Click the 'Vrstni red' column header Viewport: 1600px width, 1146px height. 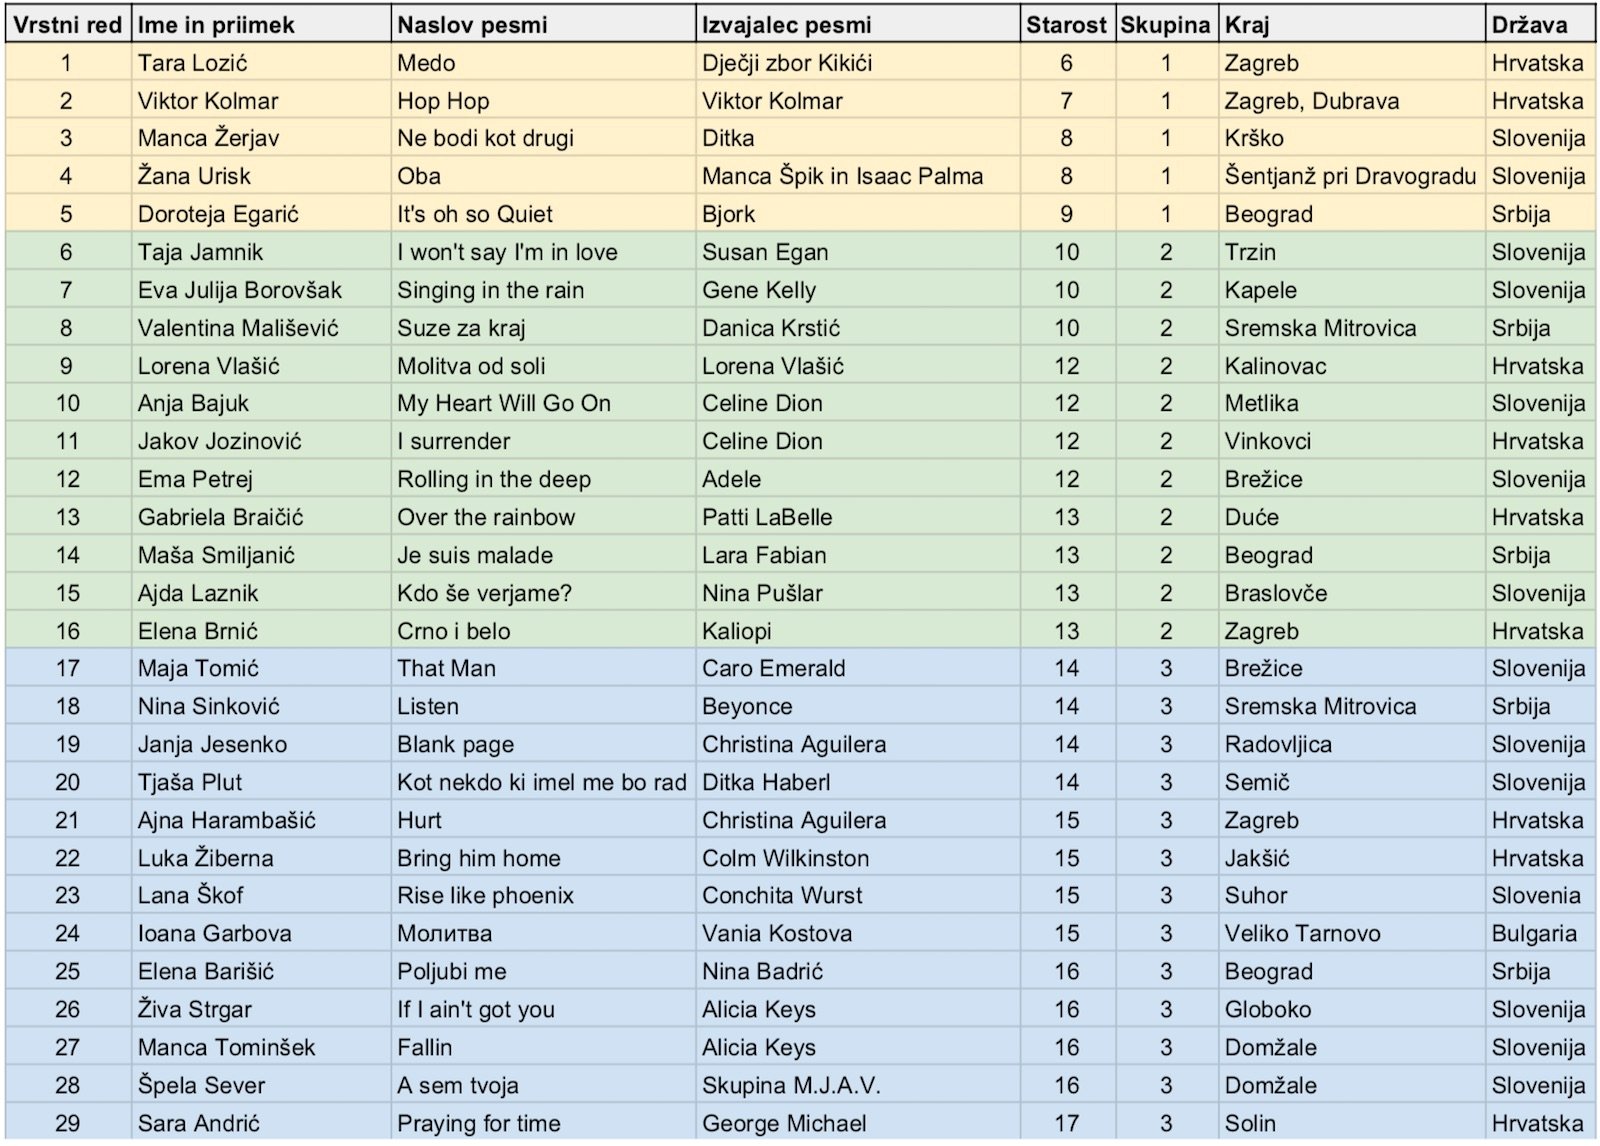(x=67, y=25)
